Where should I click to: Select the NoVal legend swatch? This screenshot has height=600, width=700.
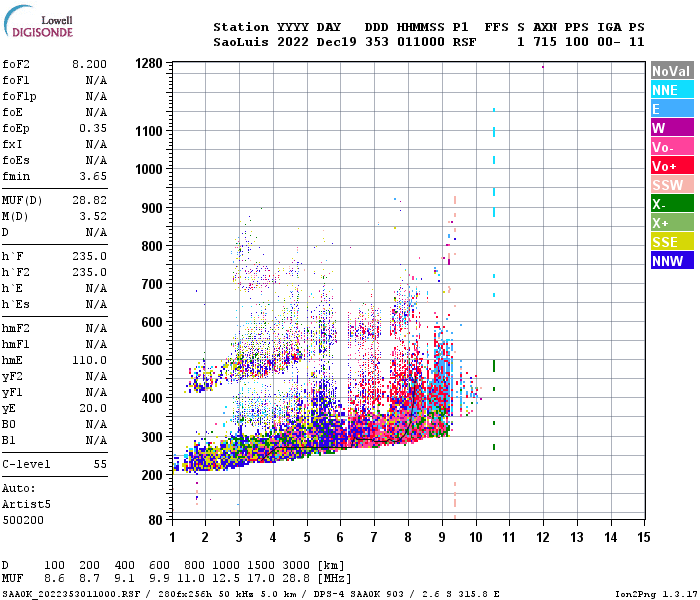672,71
